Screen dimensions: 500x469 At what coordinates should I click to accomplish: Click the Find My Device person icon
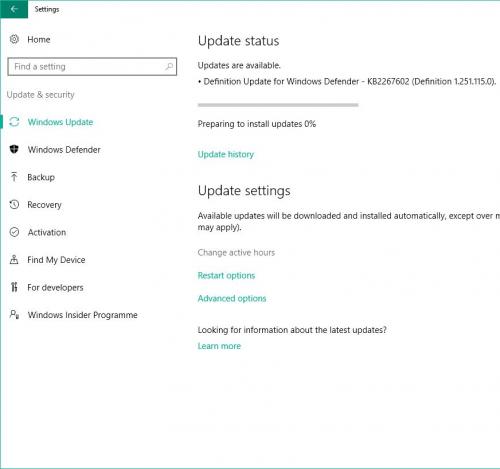tap(14, 259)
